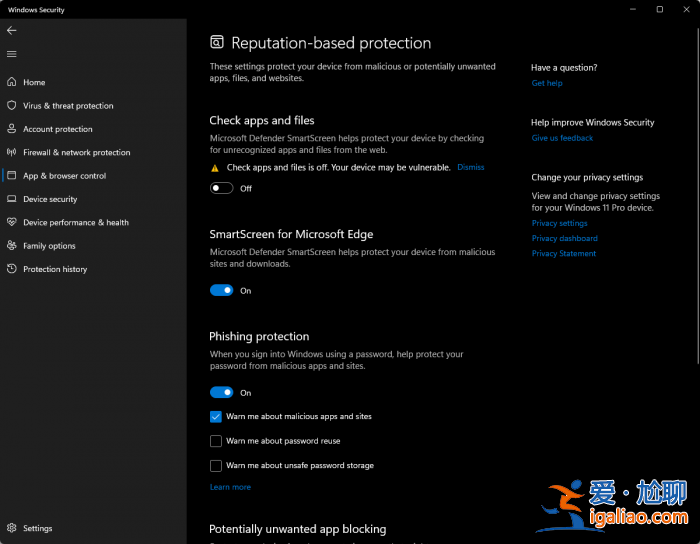The image size is (700, 544).
Task: Select the Account protection person icon
Action: [x=12, y=129]
